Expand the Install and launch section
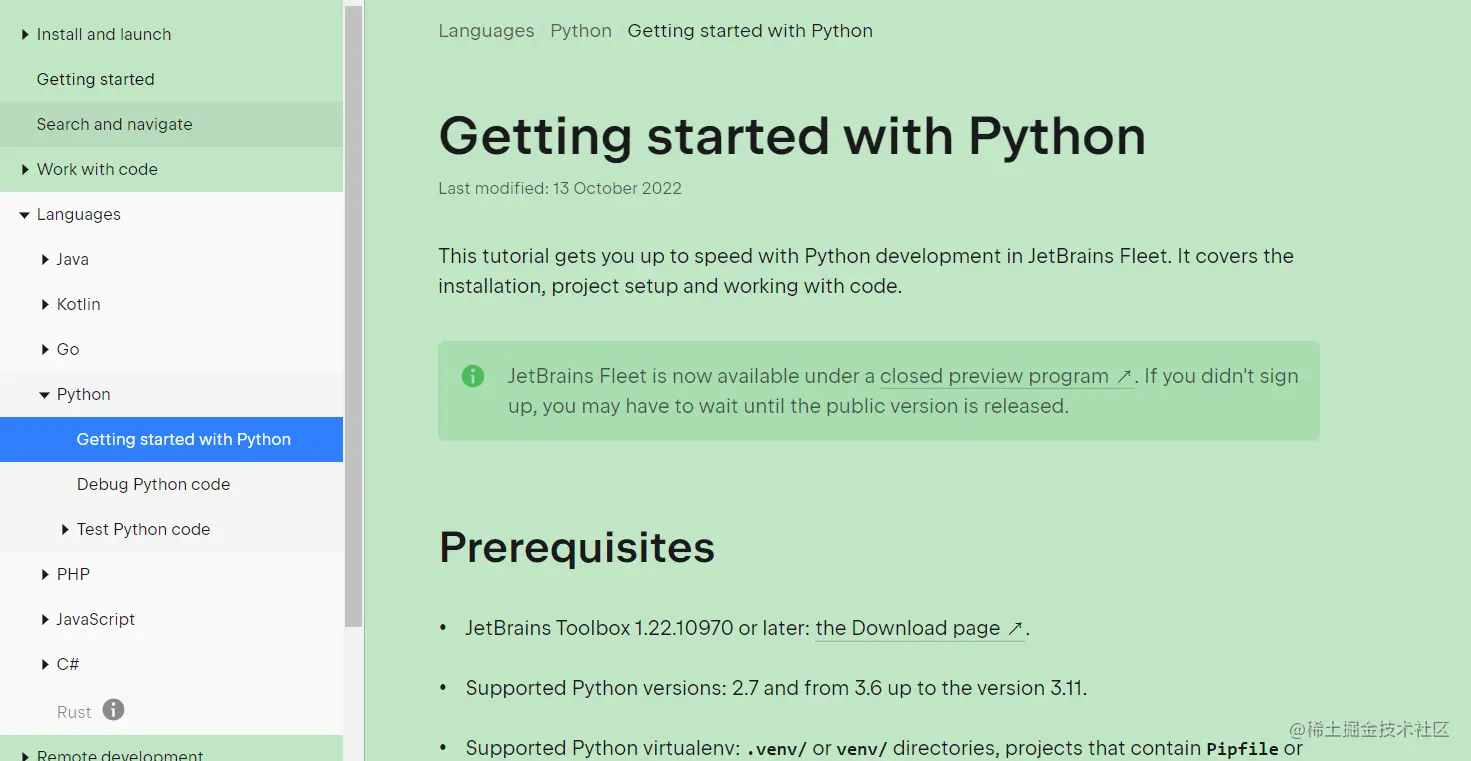 tap(25, 35)
